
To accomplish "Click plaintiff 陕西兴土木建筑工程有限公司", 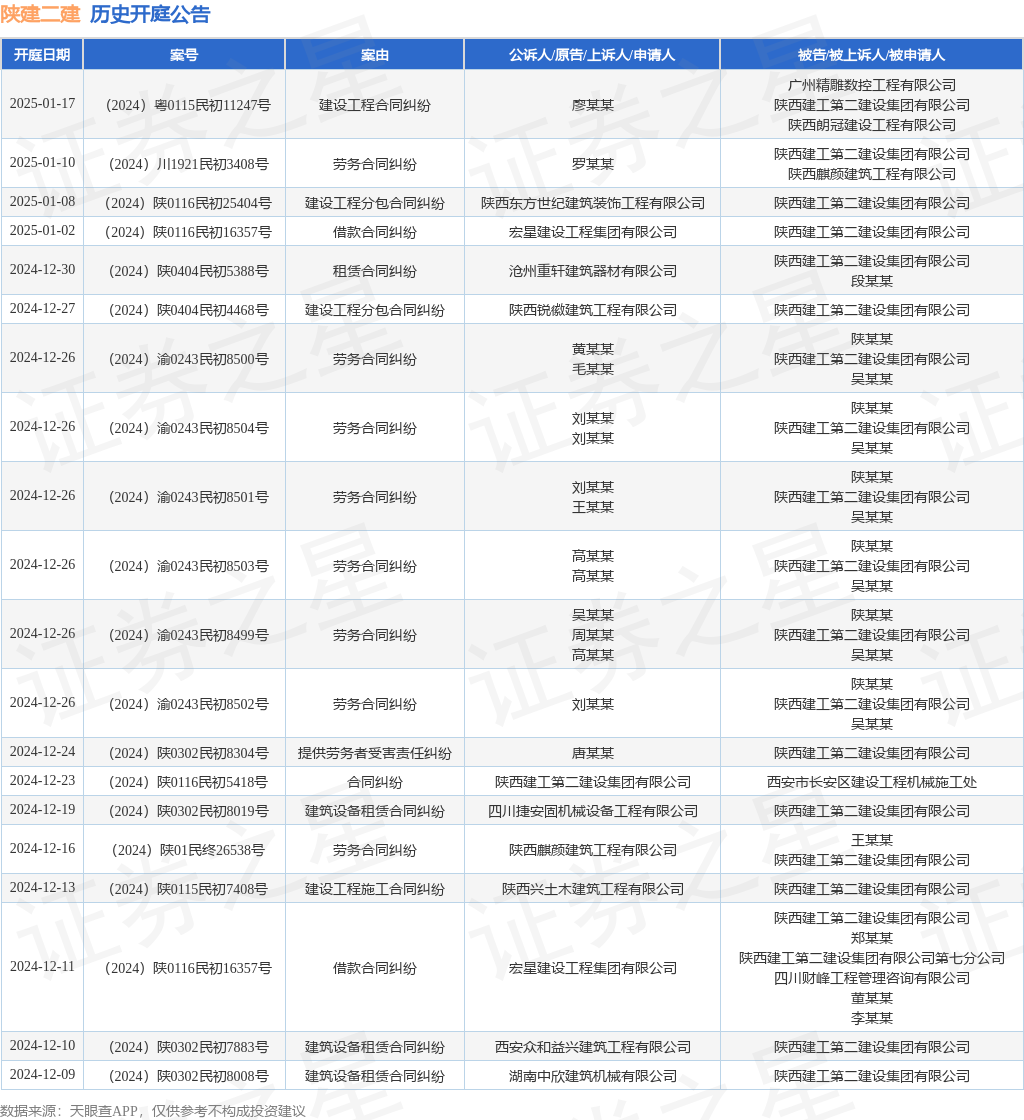I will tap(593, 889).
